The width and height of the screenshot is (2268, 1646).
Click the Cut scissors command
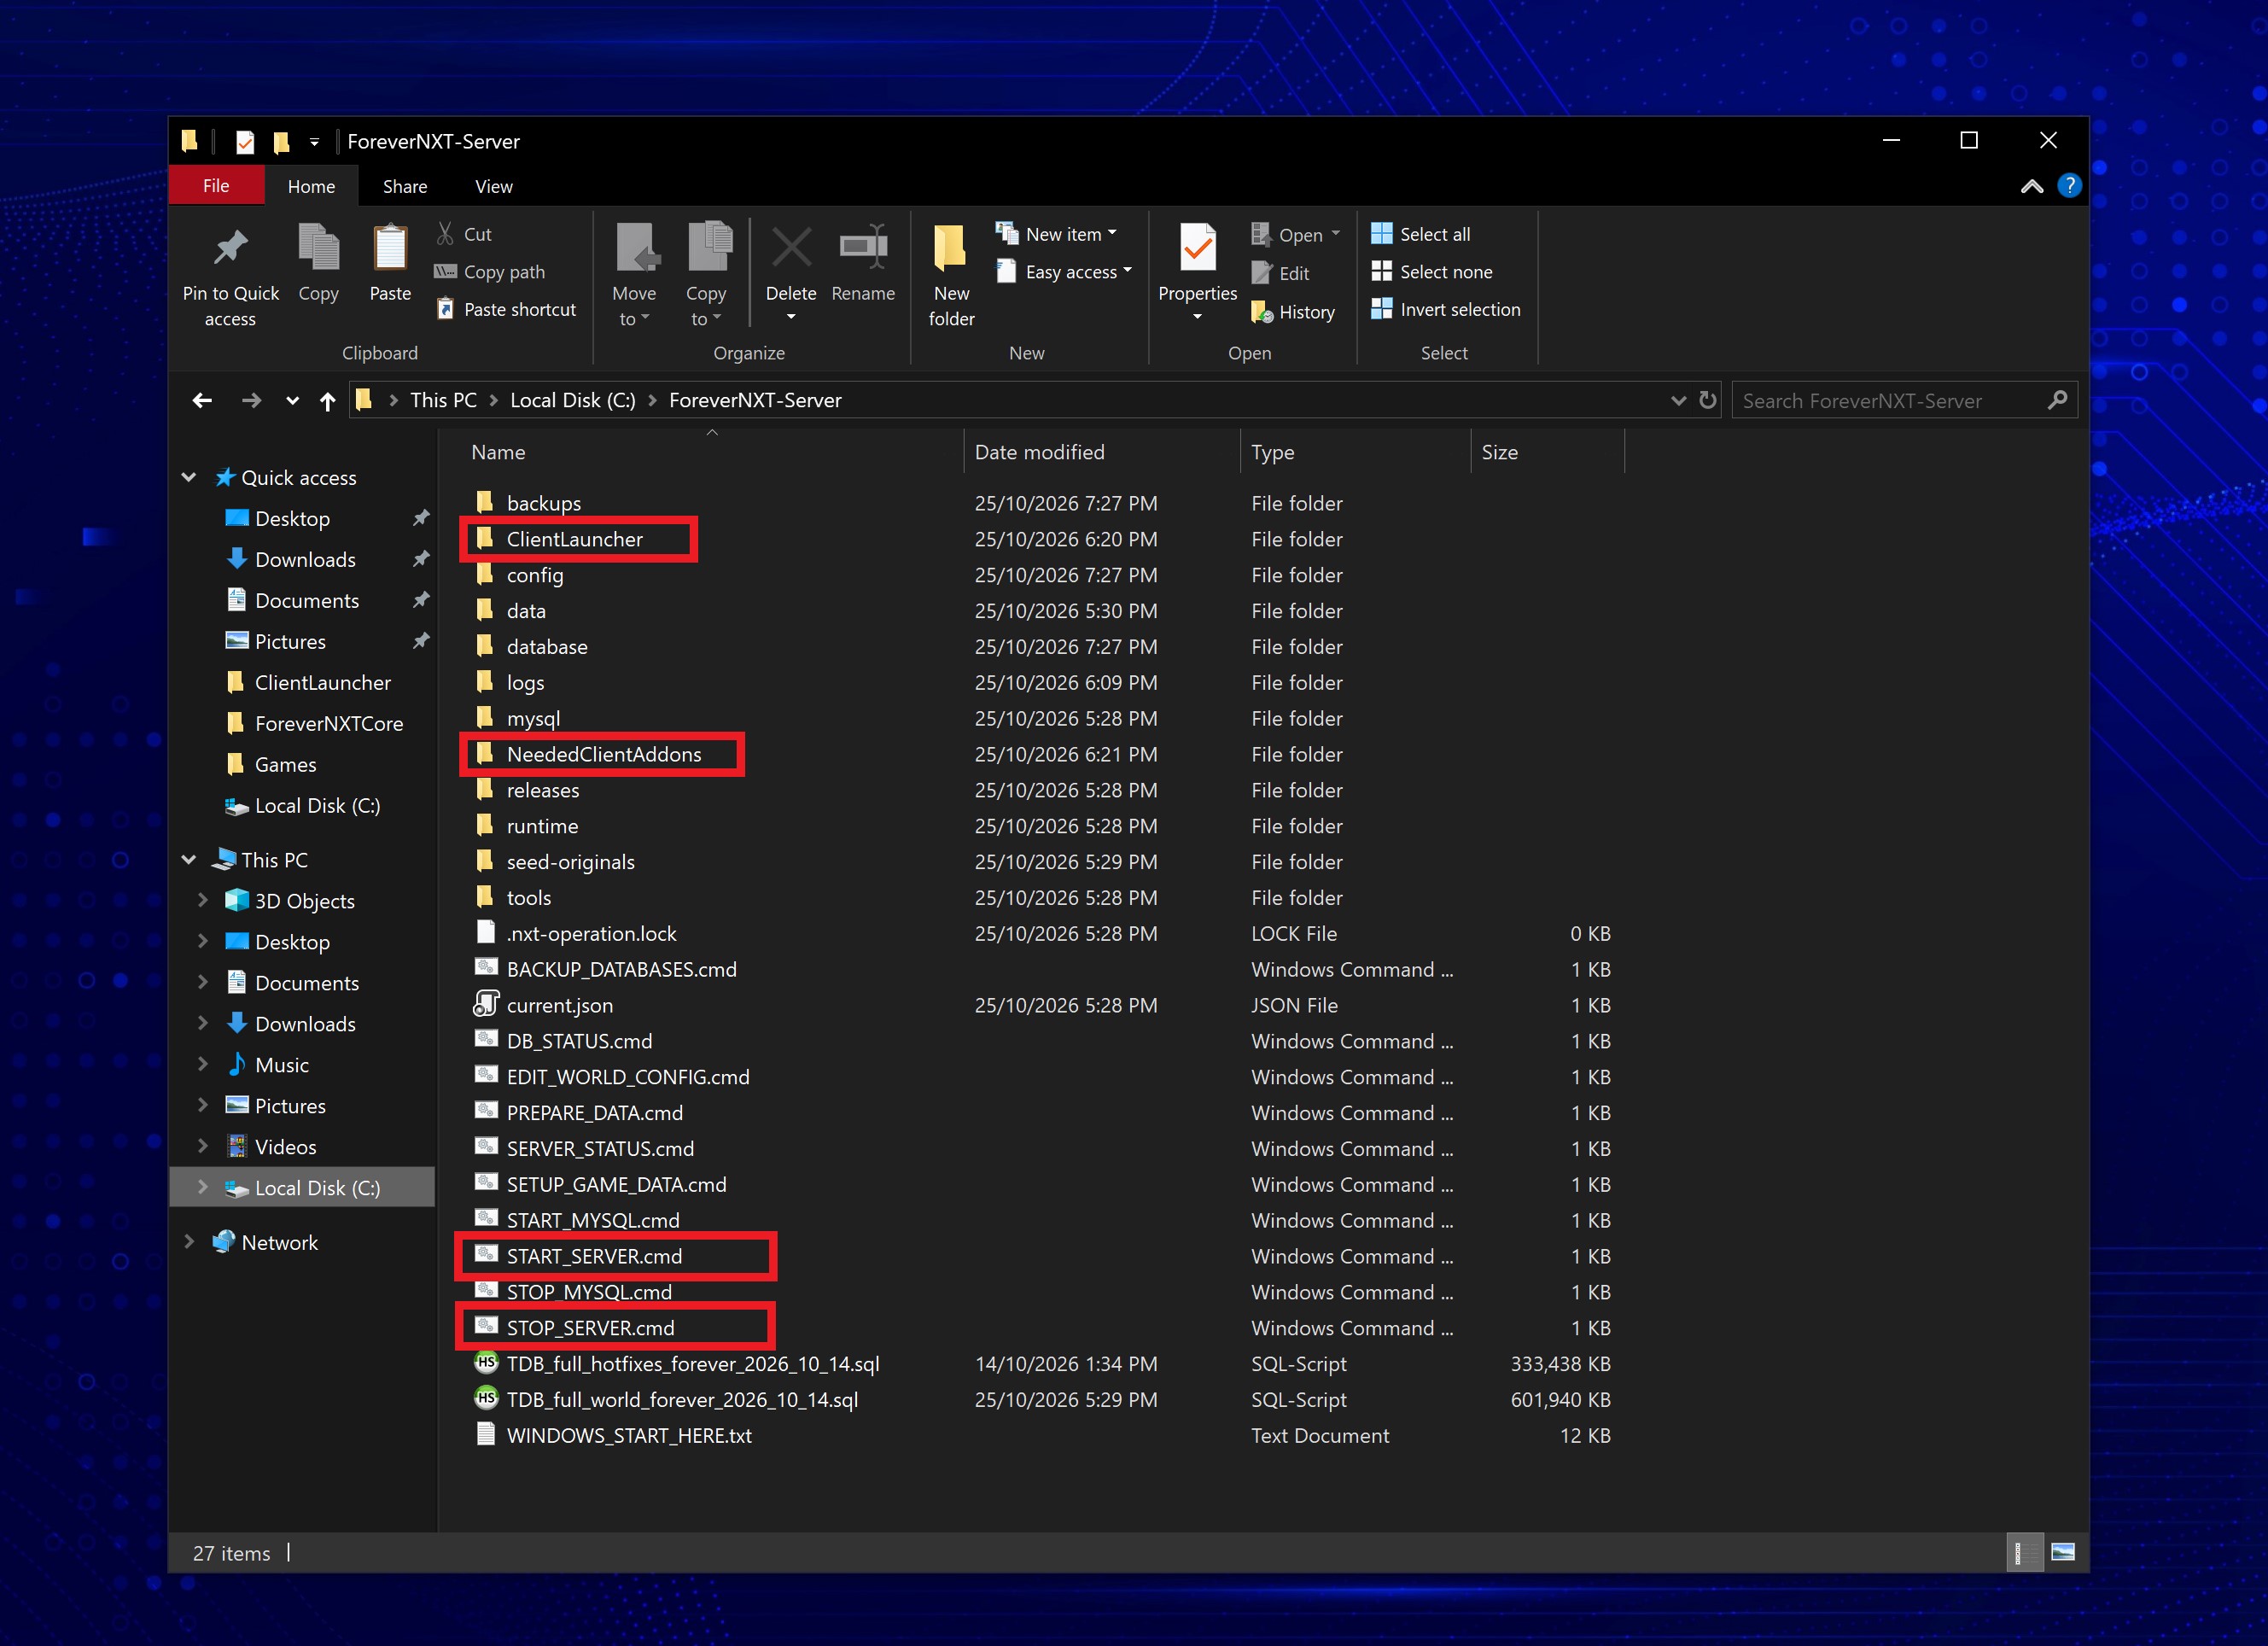coord(464,234)
